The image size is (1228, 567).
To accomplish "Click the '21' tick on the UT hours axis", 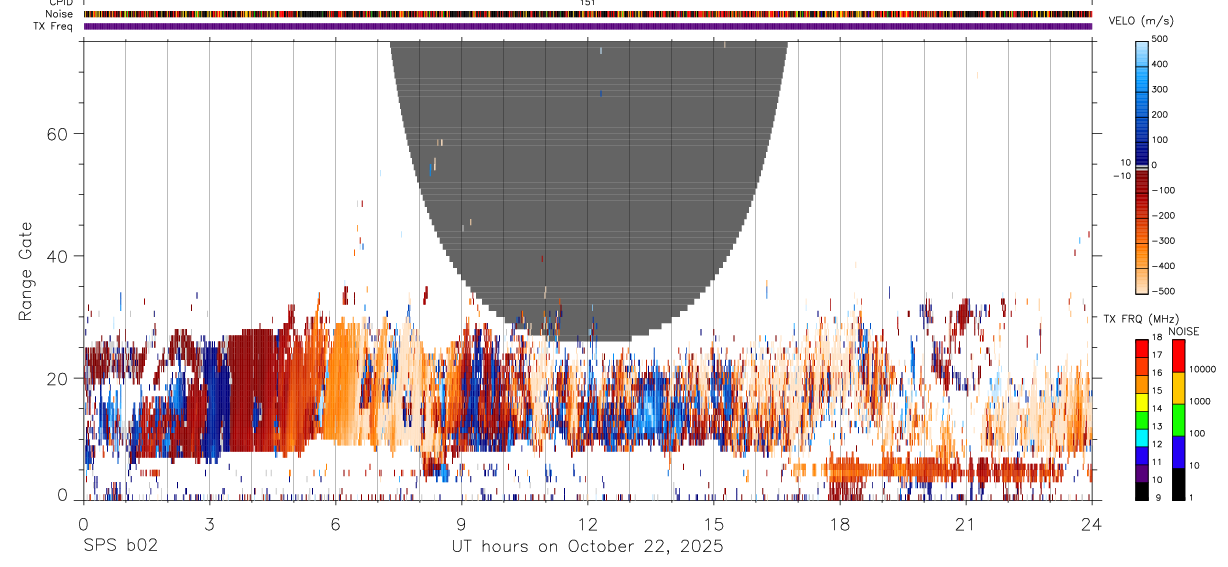I will [965, 523].
